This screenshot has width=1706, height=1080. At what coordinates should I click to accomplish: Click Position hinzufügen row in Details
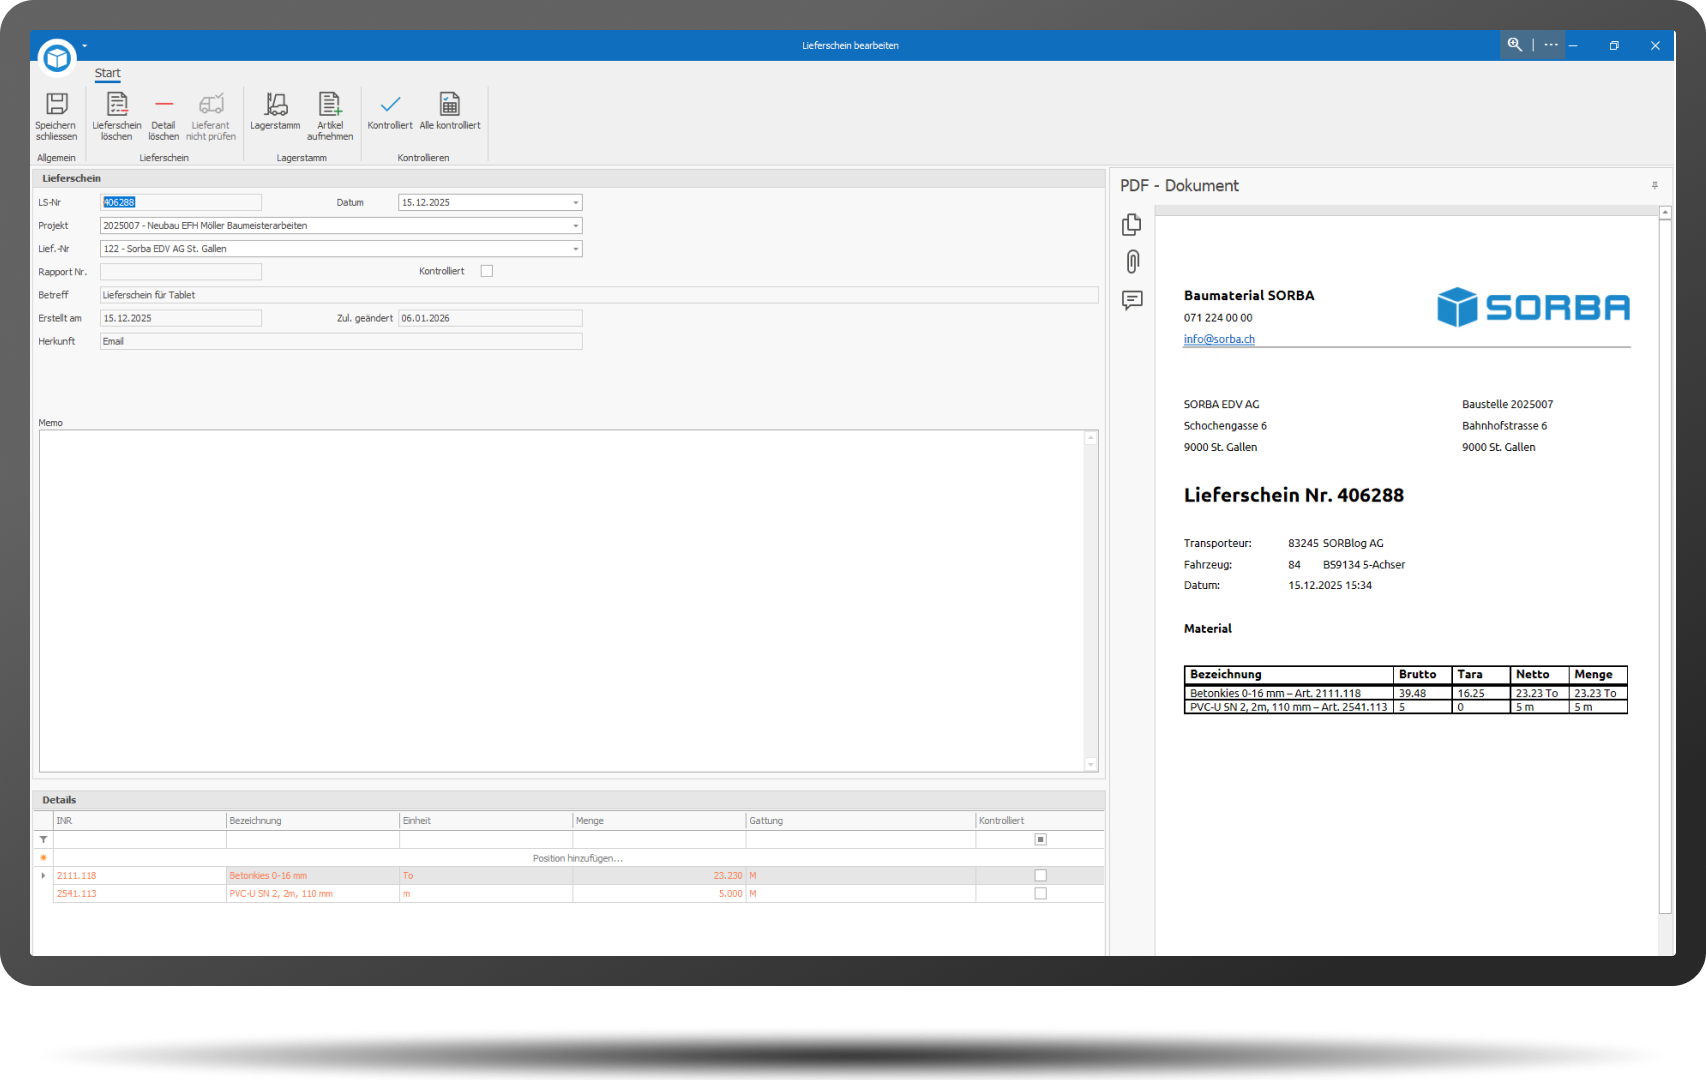tap(578, 858)
